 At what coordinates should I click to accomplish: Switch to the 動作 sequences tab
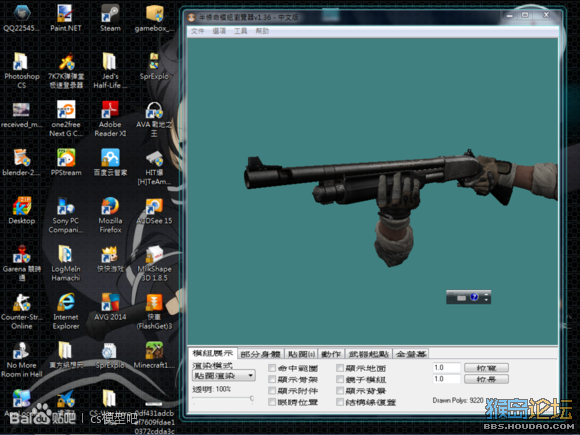[x=331, y=354]
